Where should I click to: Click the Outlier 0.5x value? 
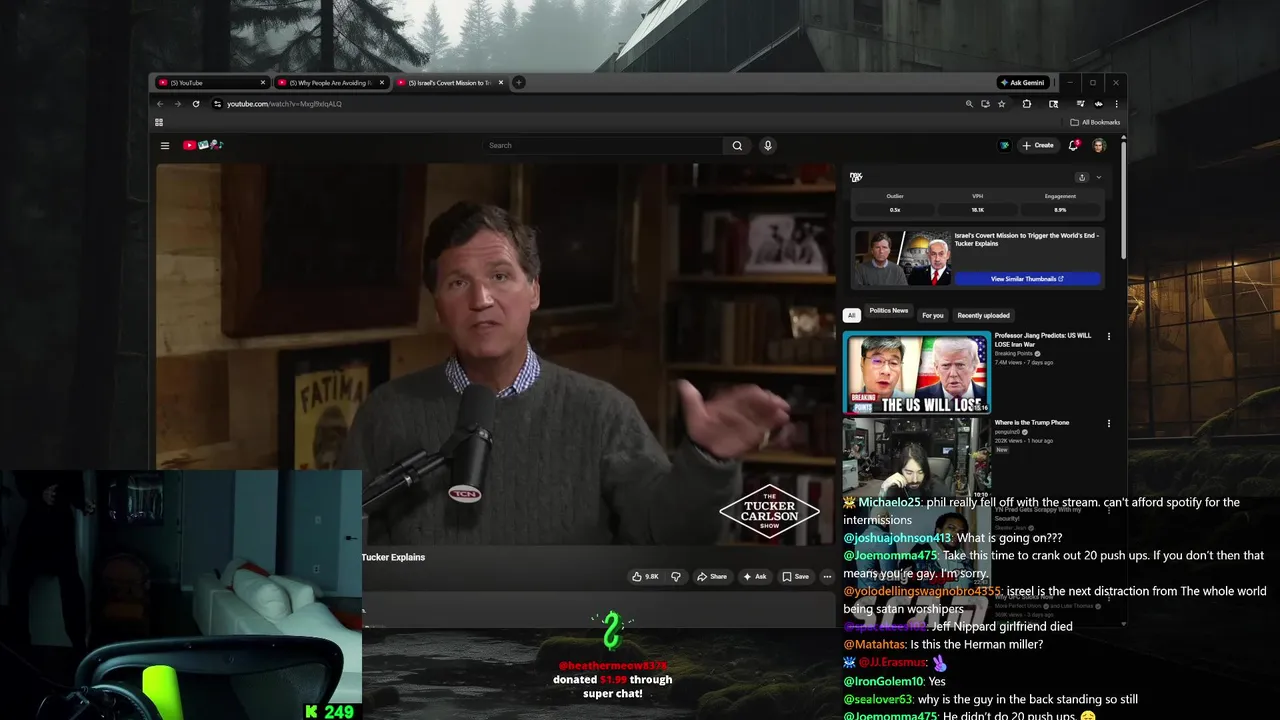coord(895,210)
